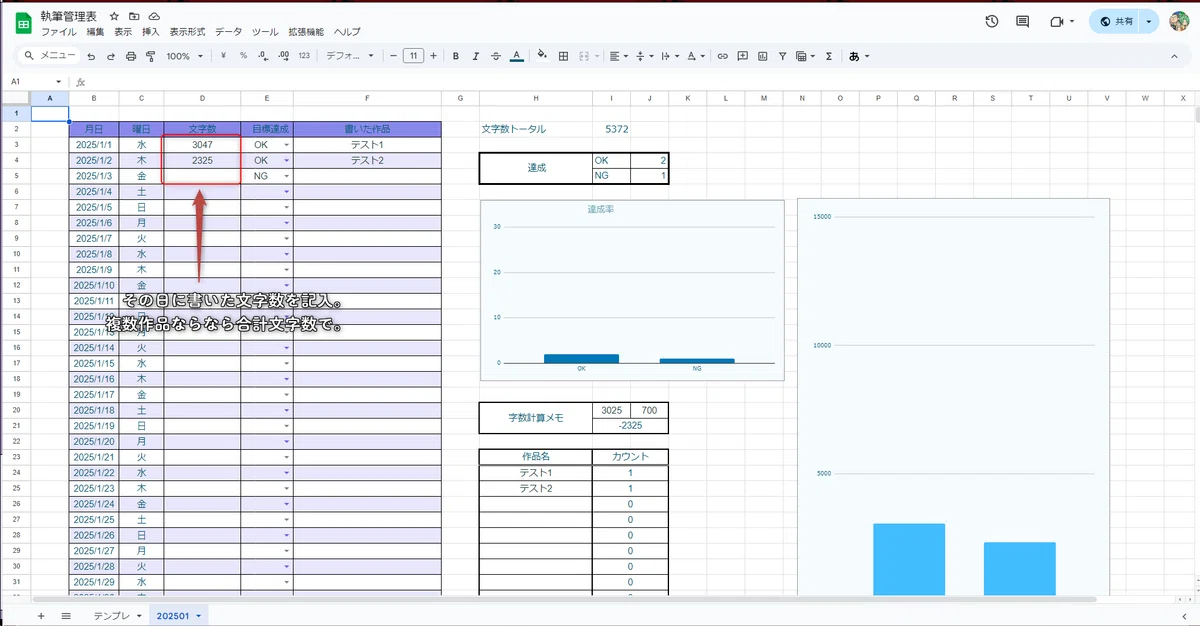Open the ファイル menu
Image resolution: width=1200 pixels, height=626 pixels.
click(59, 32)
